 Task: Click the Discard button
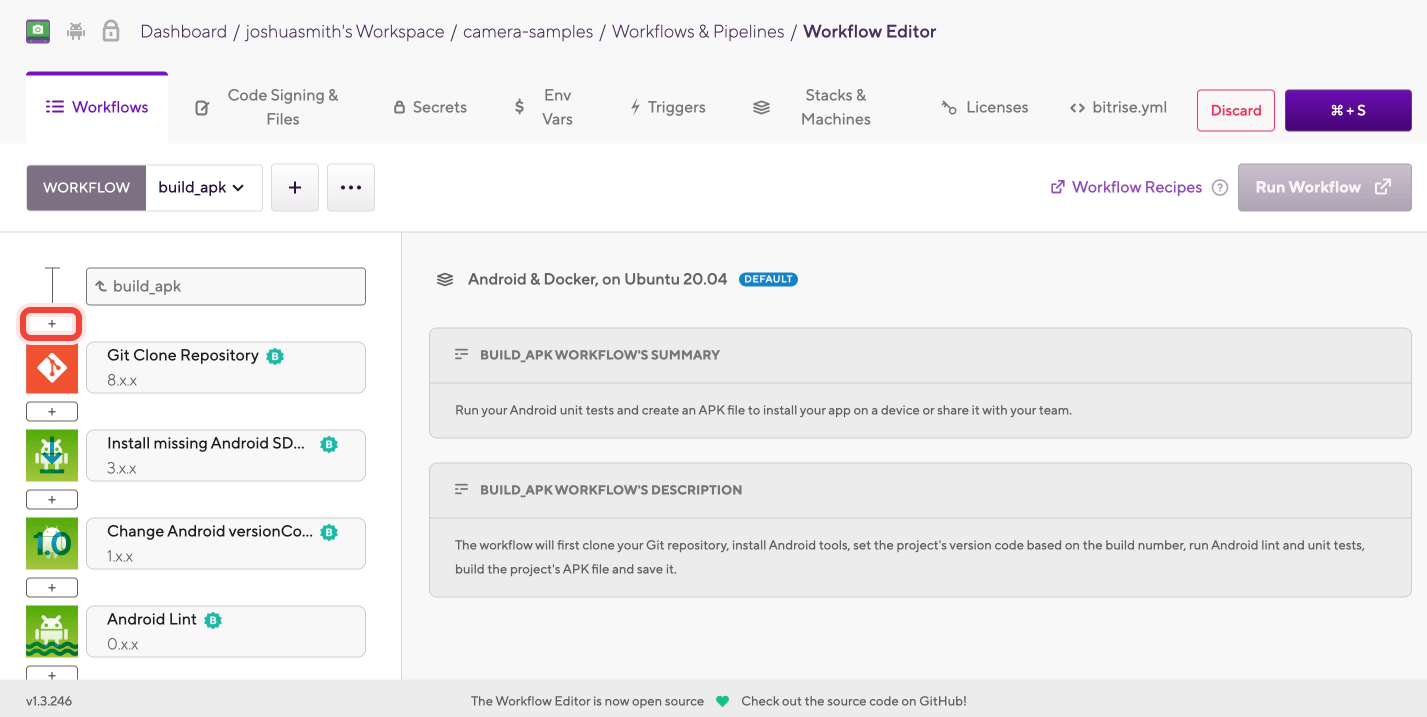(x=1235, y=110)
